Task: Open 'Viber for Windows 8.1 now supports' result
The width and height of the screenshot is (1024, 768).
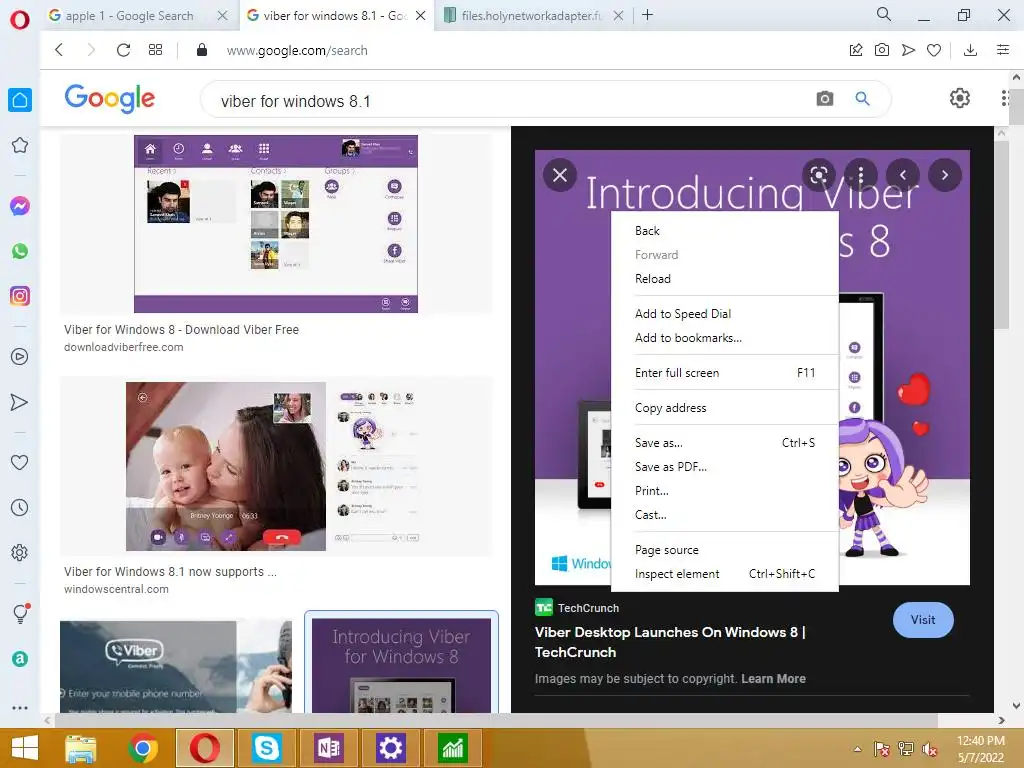Action: (170, 571)
